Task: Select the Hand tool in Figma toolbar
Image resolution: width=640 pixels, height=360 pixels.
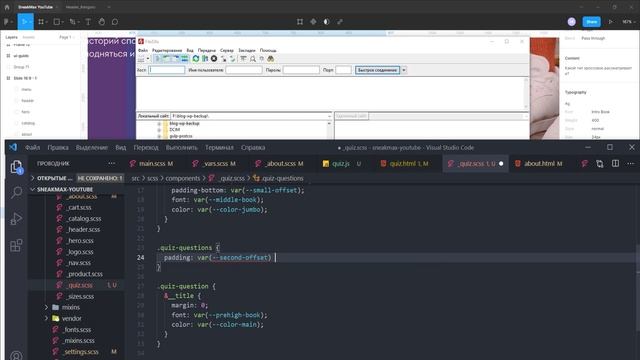Action: (102, 22)
